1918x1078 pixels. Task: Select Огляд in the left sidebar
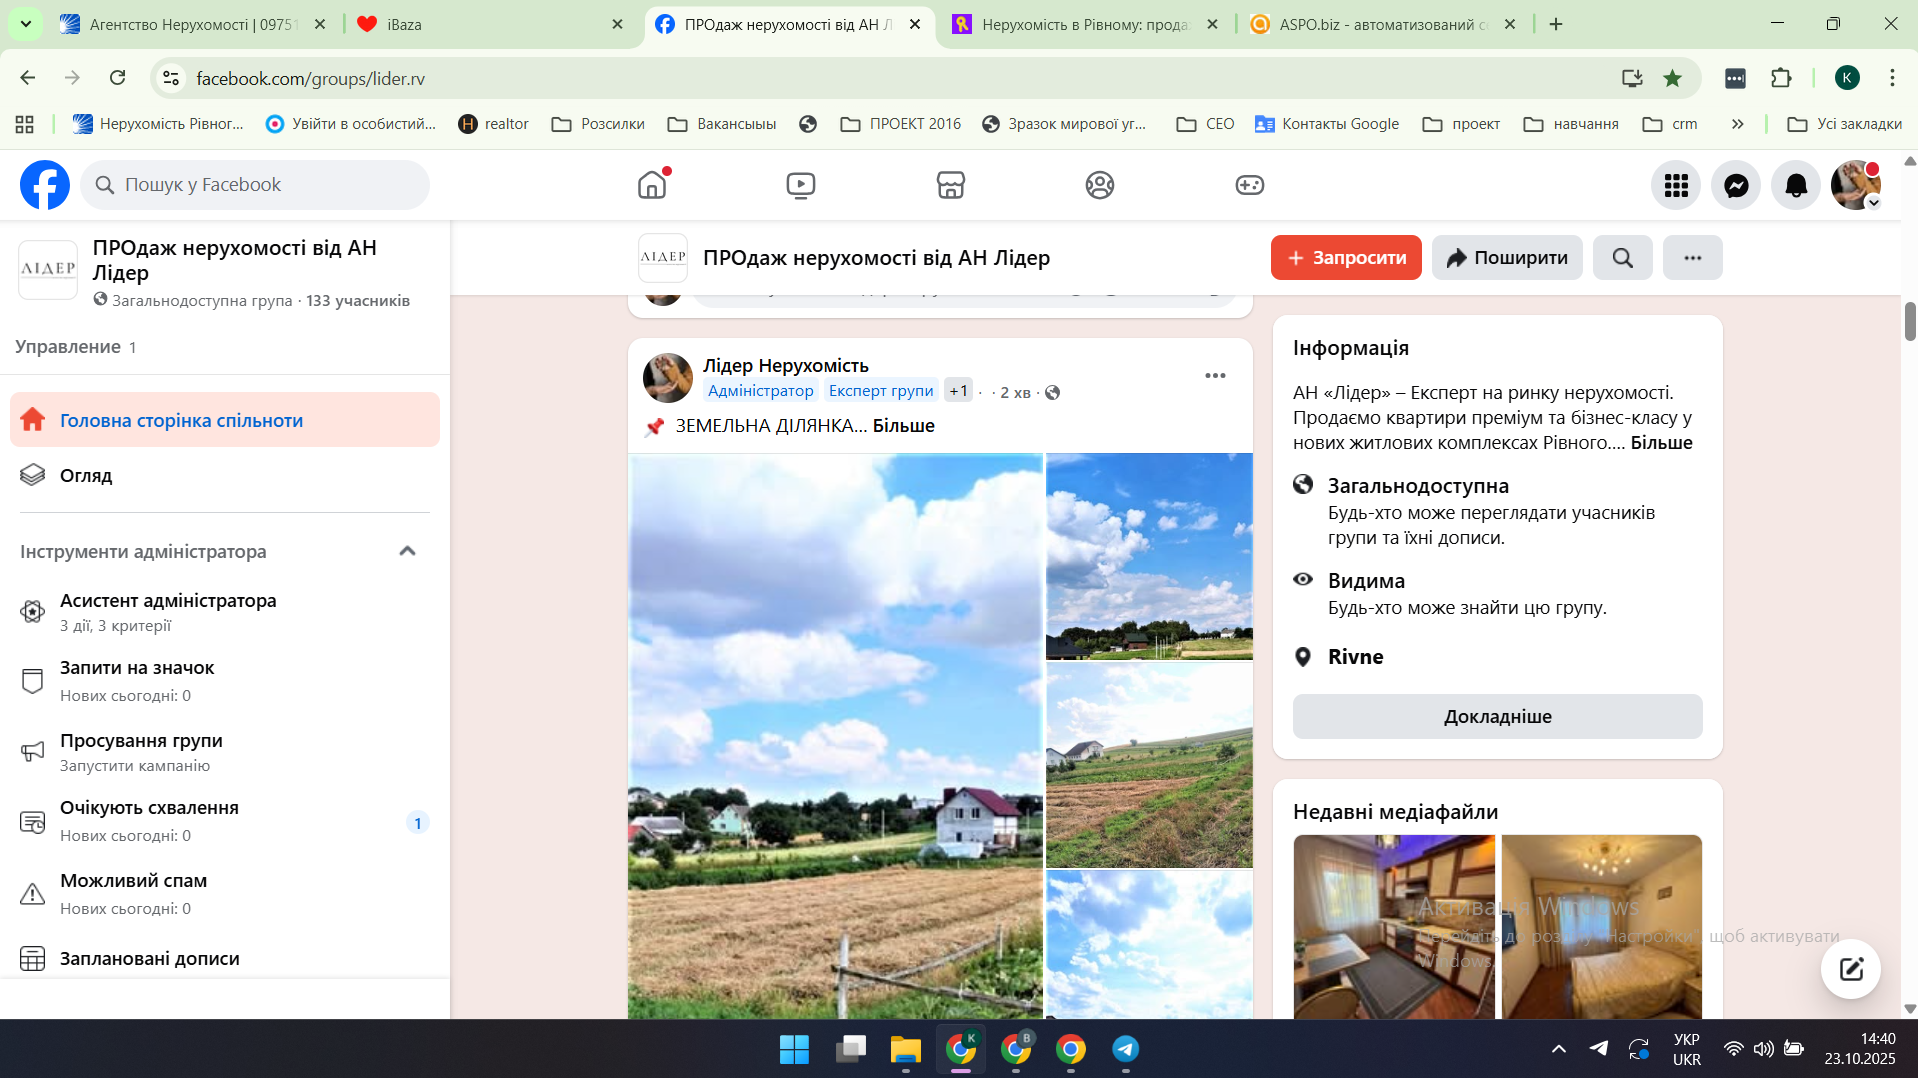(86, 475)
